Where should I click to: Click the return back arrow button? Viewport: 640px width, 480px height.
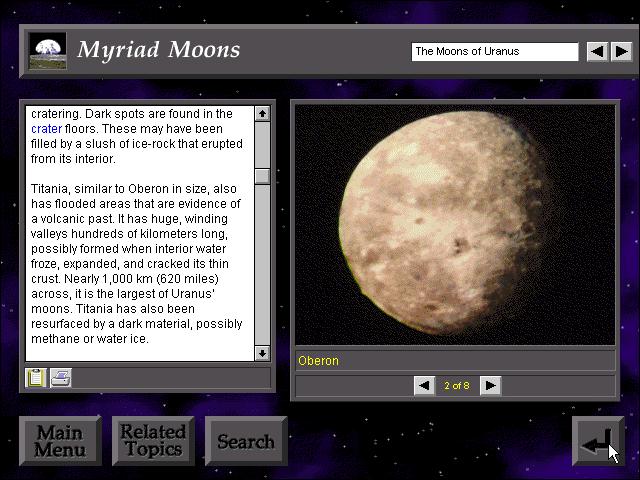pos(598,441)
